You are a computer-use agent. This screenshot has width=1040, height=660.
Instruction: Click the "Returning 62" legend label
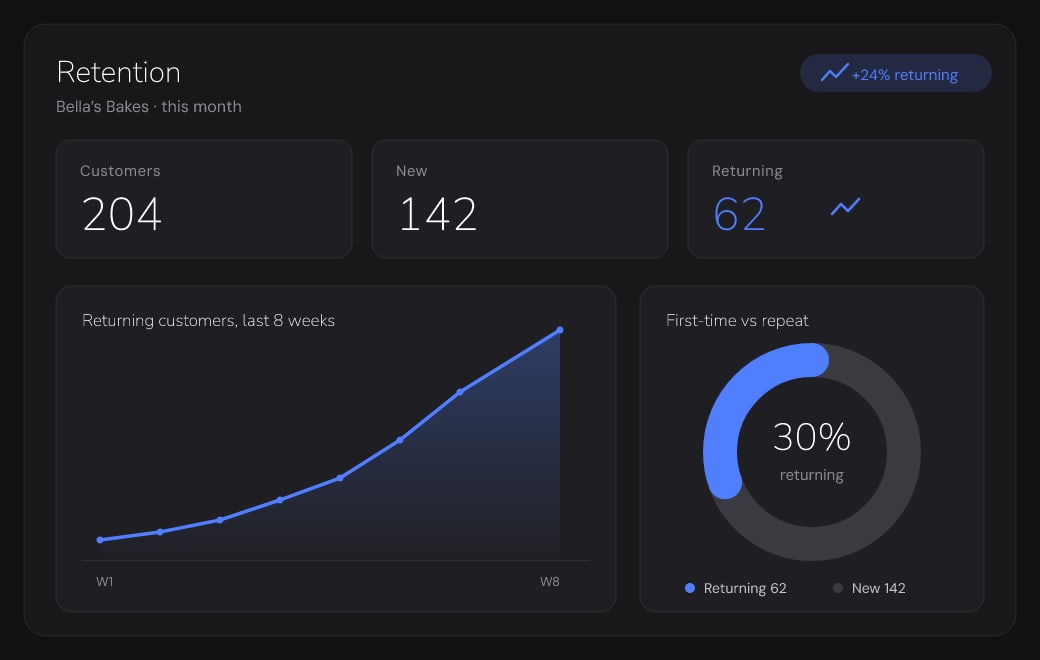pos(745,588)
